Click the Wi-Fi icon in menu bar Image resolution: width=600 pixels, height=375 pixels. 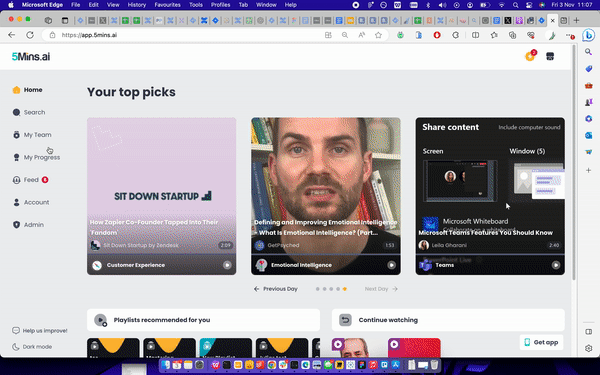[x=501, y=5]
